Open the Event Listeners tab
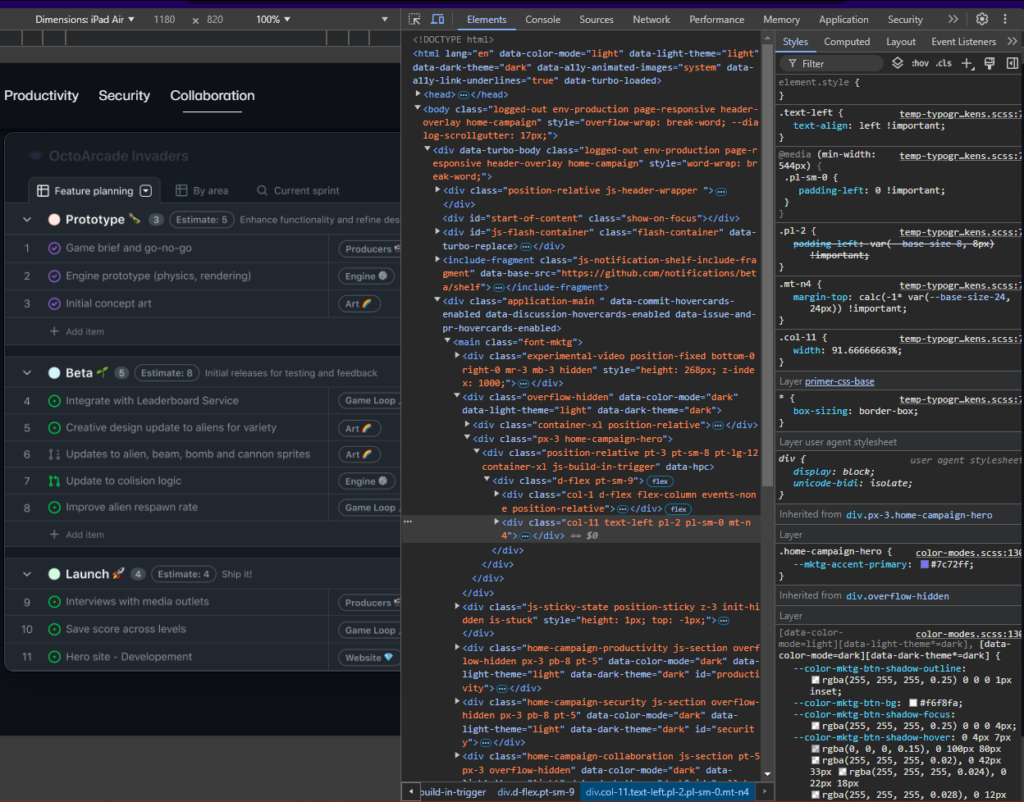The width and height of the screenshot is (1024, 802). (x=963, y=41)
